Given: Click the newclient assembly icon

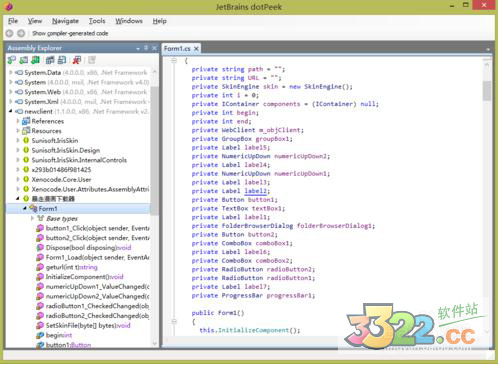Looking at the screenshot, I should point(19,111).
